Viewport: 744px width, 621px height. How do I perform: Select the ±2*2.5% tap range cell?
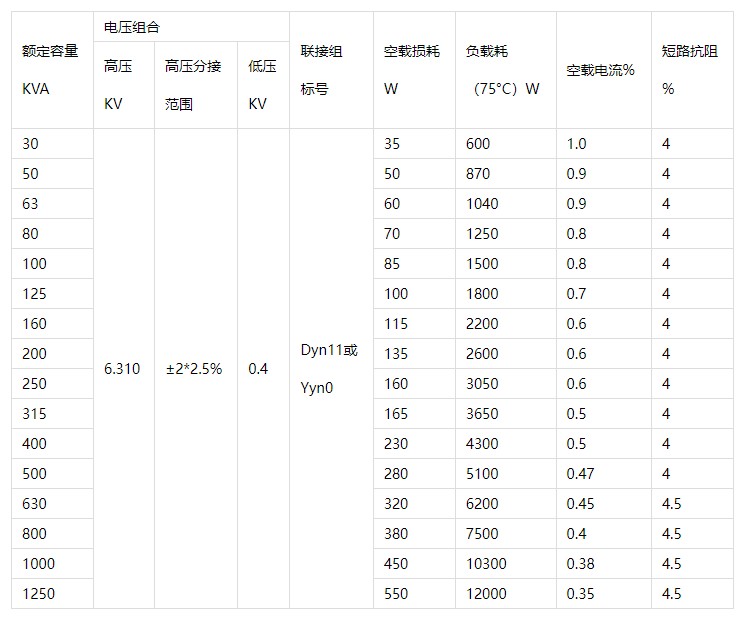194,369
